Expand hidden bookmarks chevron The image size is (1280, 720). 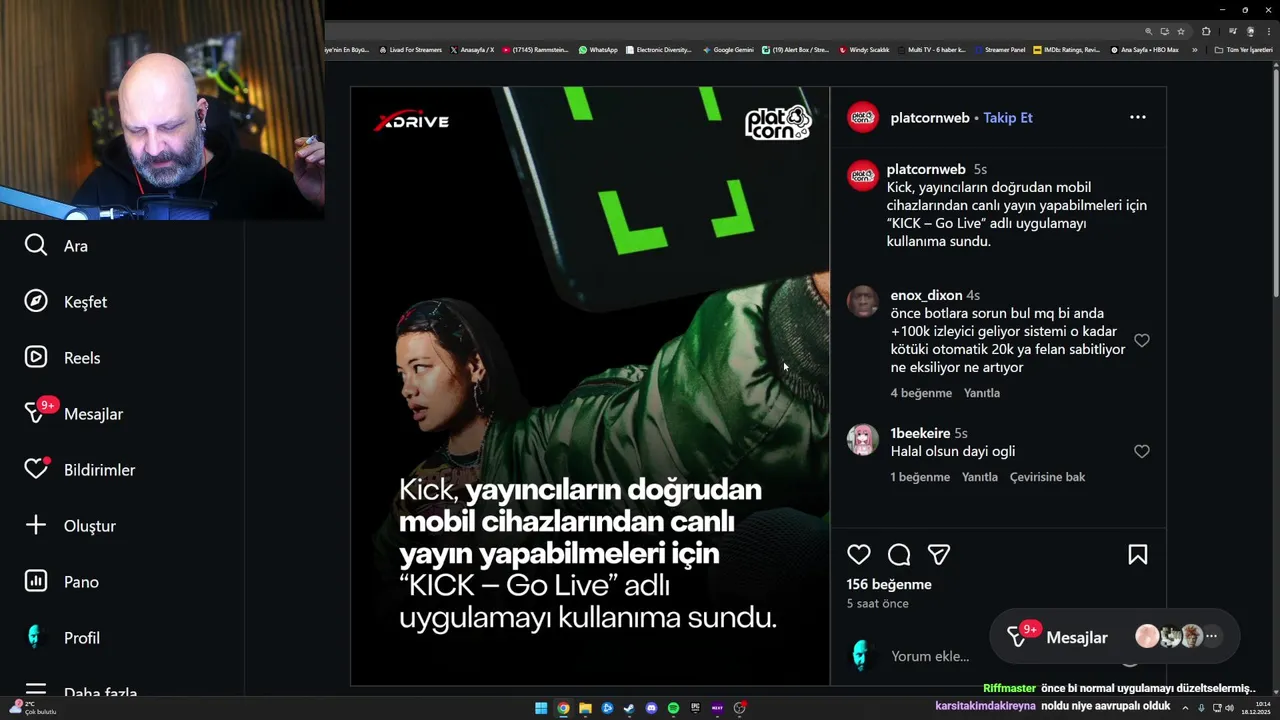pyautogui.click(x=1194, y=49)
